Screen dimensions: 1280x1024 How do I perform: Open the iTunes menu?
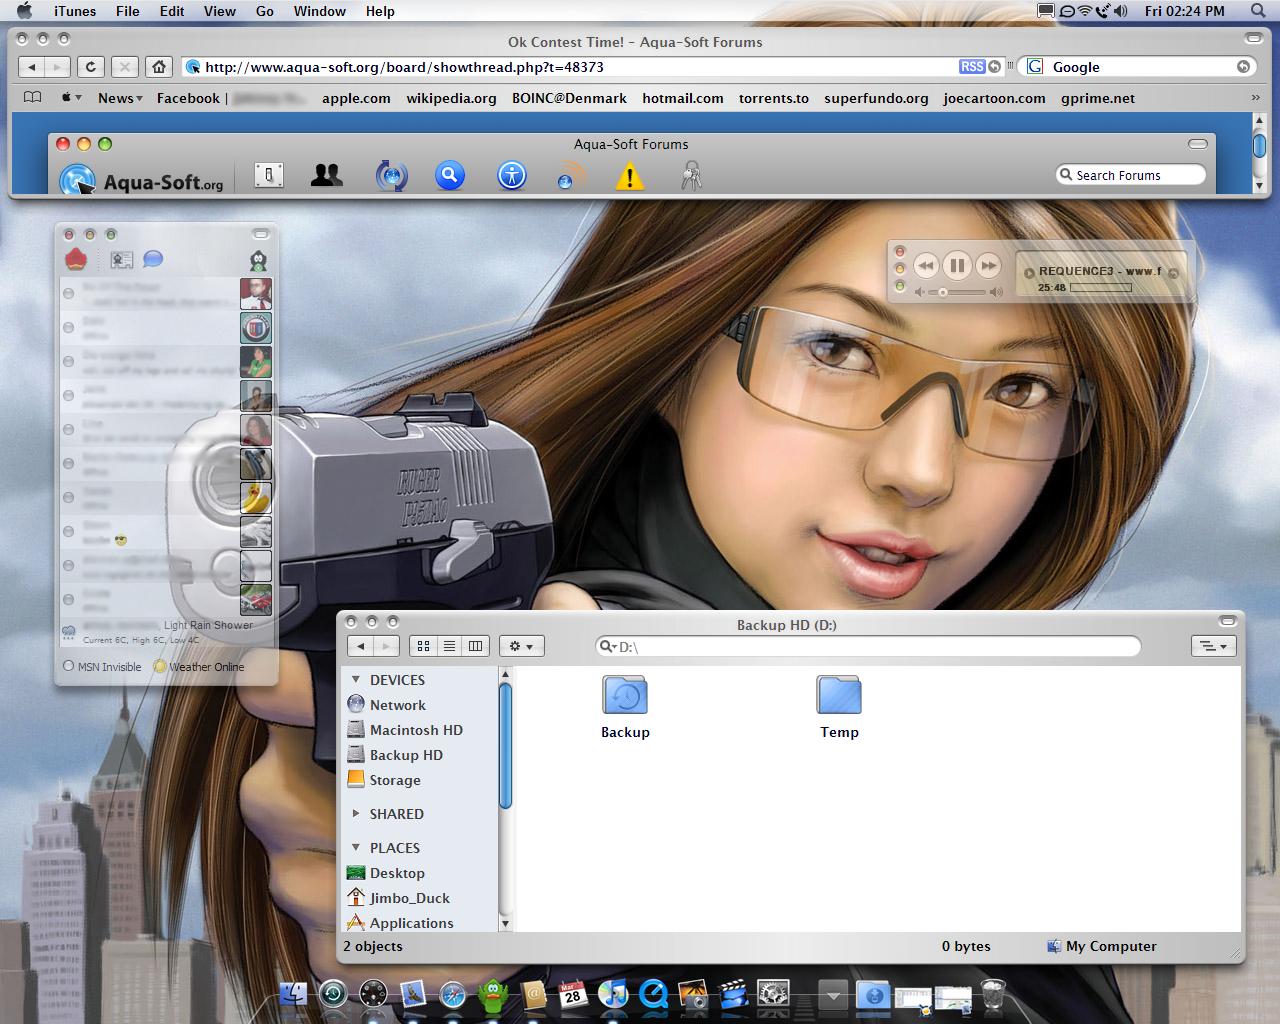point(75,11)
